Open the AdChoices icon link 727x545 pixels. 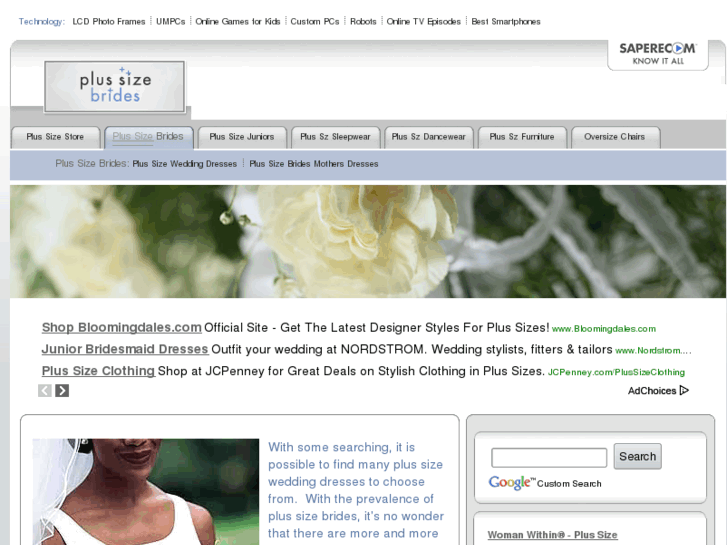coord(658,391)
